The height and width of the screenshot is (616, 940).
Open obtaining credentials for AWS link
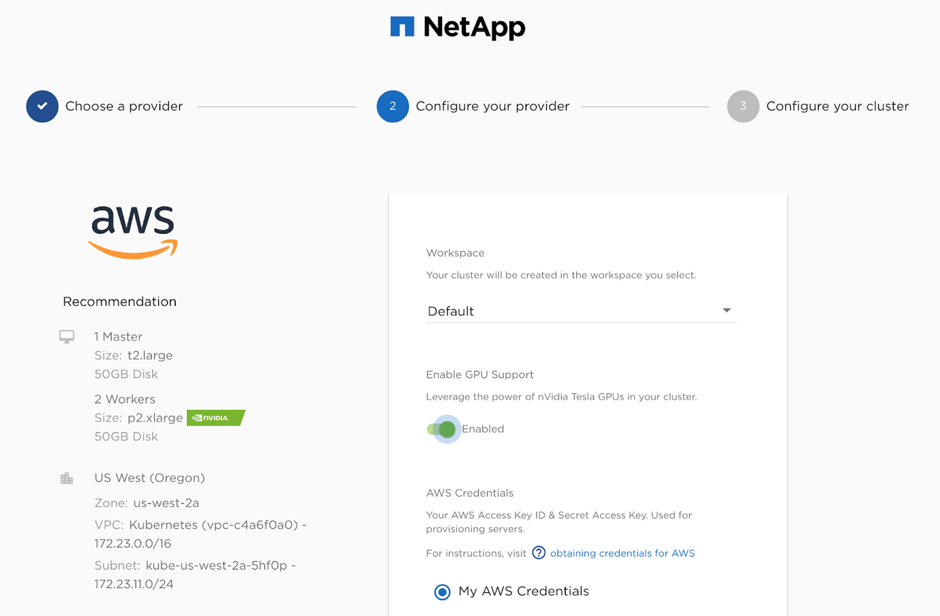coord(622,553)
